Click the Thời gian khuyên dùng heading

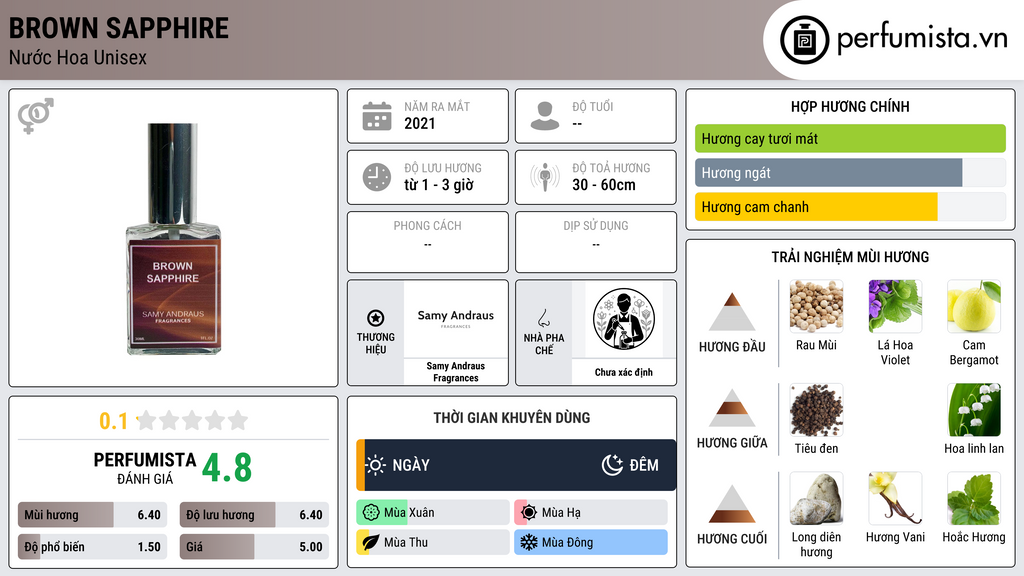click(512, 418)
